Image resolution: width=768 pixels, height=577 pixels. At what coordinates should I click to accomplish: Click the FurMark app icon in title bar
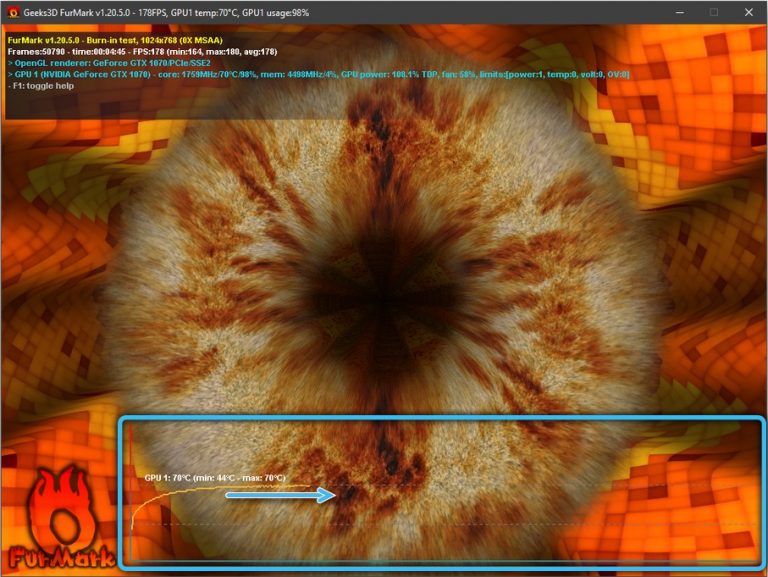(12, 12)
